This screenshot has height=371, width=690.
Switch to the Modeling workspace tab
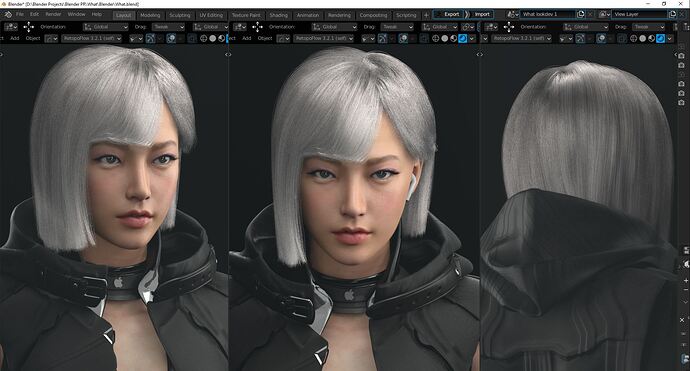pyautogui.click(x=150, y=15)
